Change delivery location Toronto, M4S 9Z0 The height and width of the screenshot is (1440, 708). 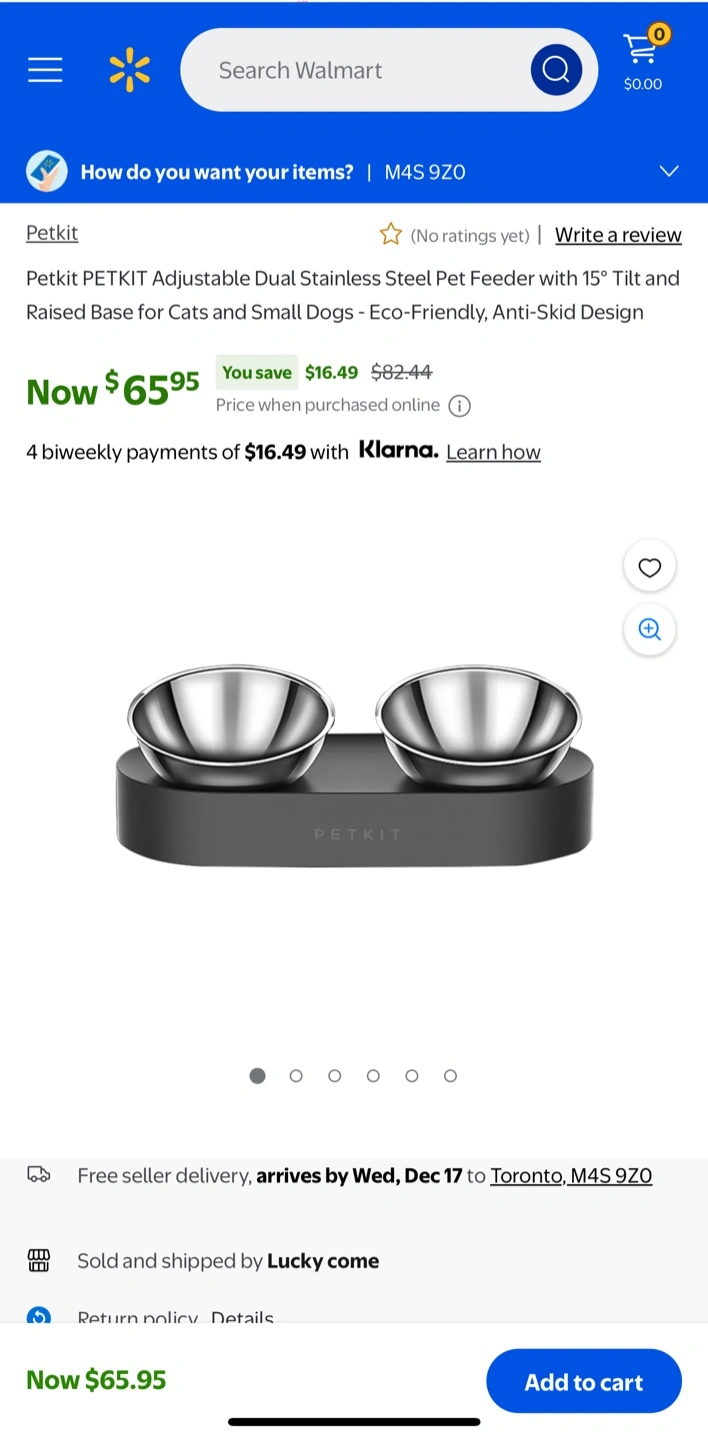click(571, 1176)
